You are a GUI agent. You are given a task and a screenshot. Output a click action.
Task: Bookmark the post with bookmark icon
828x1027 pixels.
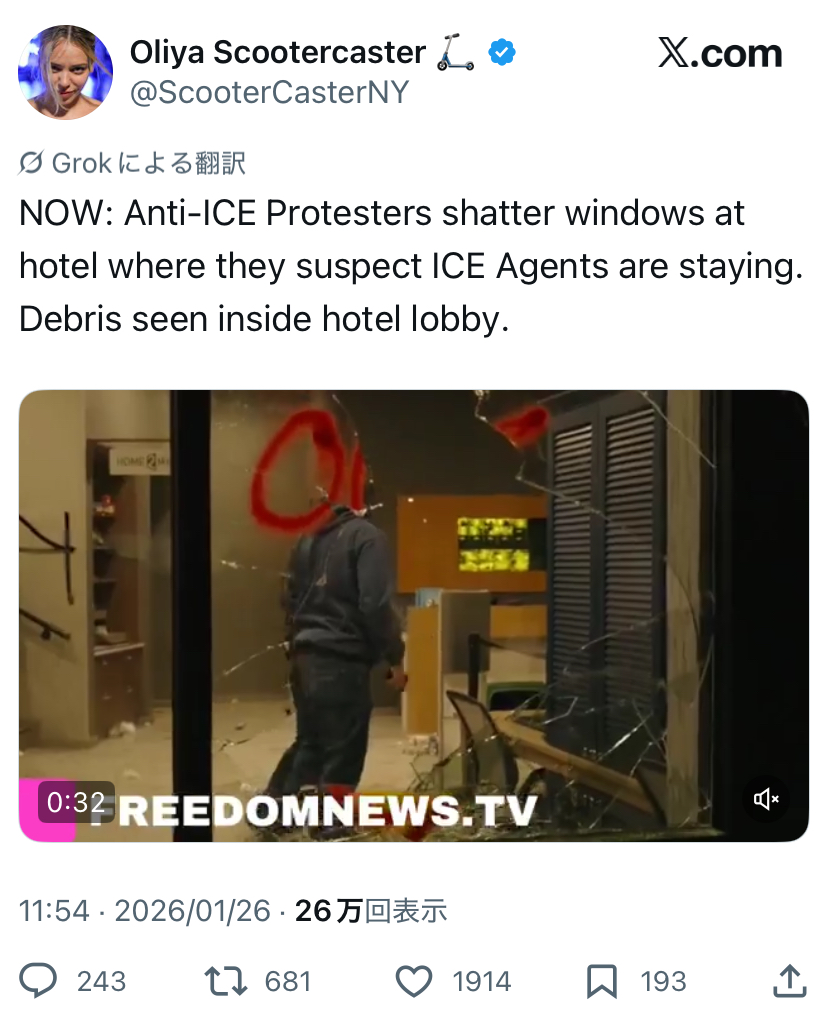point(601,981)
